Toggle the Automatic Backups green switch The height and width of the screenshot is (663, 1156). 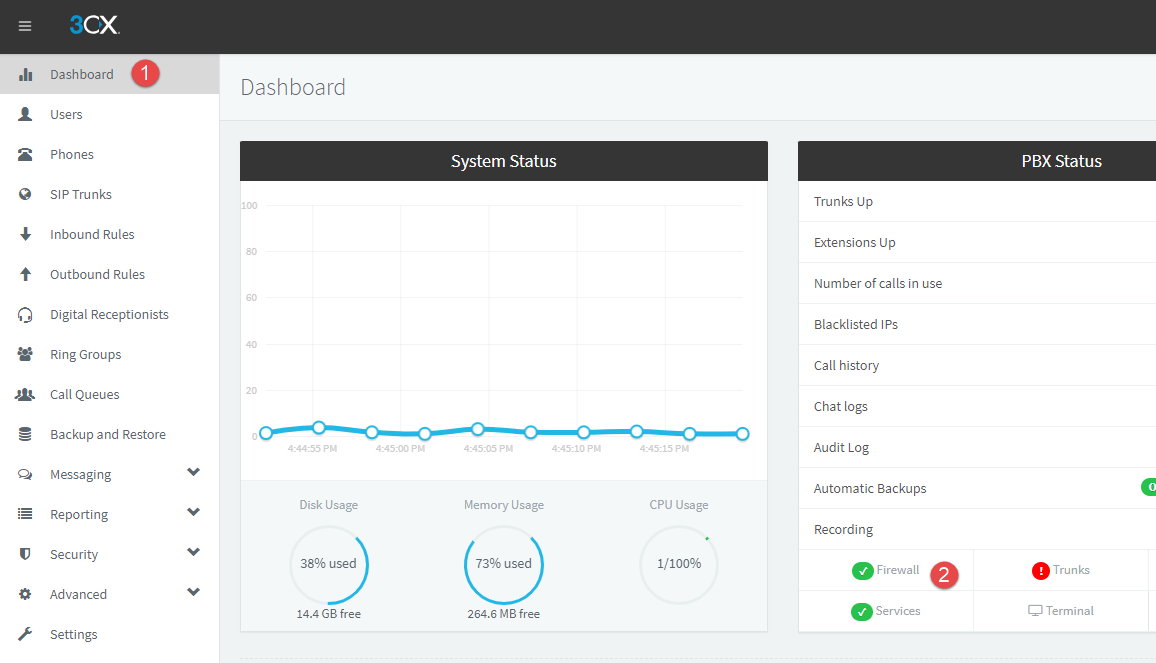pyautogui.click(x=1149, y=487)
